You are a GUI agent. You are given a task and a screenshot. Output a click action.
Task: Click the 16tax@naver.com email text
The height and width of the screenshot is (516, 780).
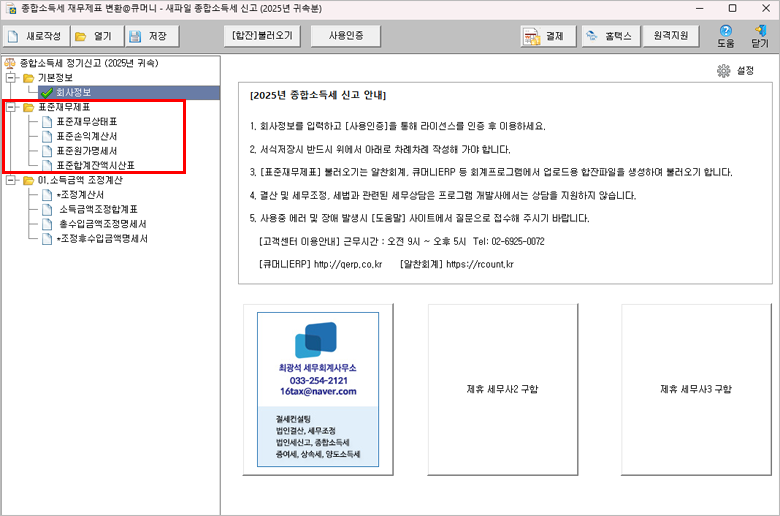tap(318, 392)
